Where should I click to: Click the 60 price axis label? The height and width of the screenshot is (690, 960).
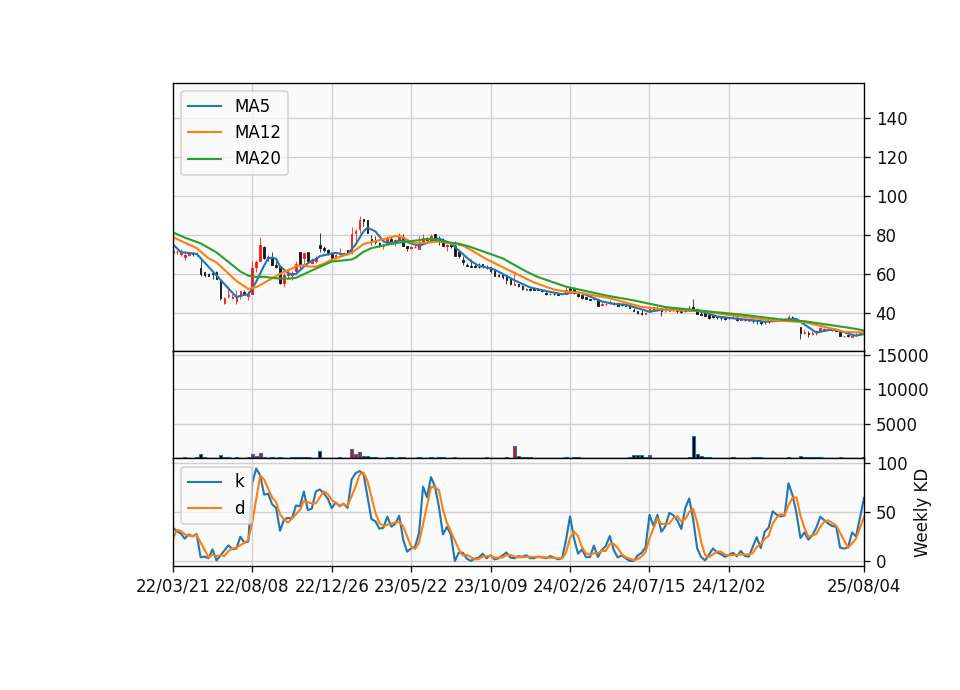point(887,275)
